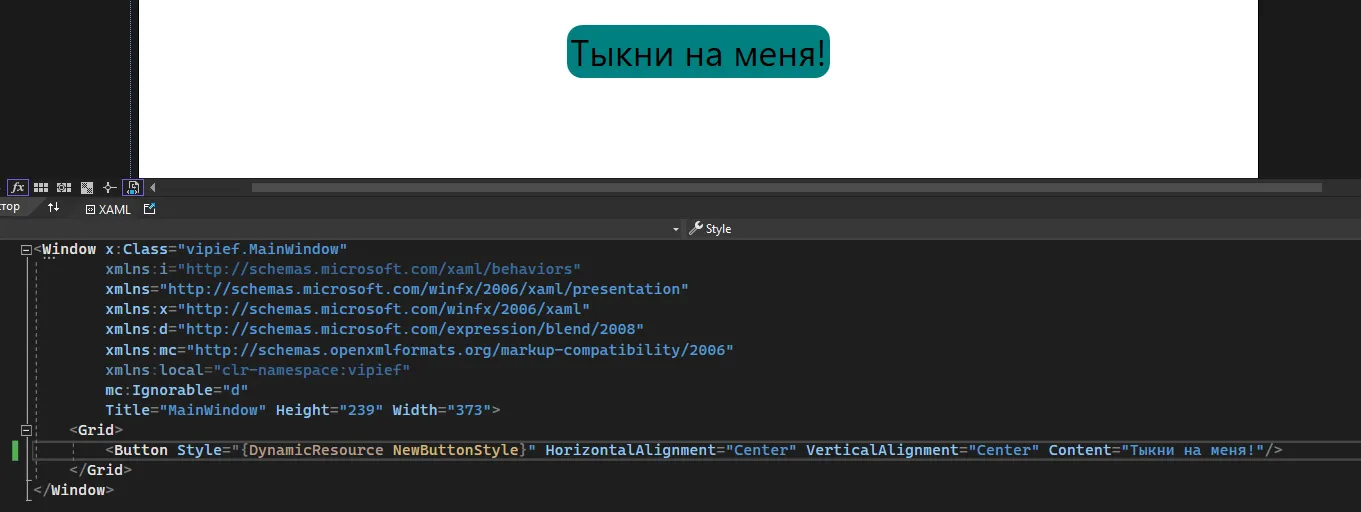Image resolution: width=1361 pixels, height=512 pixels.
Task: Click the "clr-namespace:vipief" value
Action: point(311,369)
